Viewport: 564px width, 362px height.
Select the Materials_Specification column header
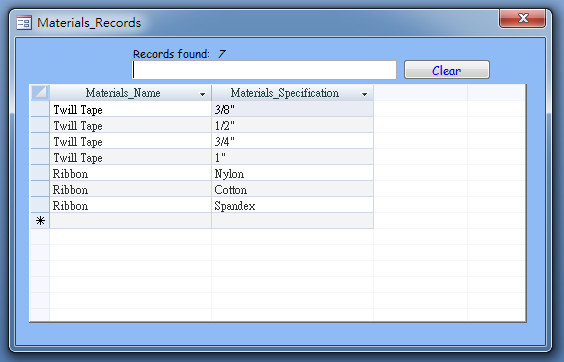[292, 93]
